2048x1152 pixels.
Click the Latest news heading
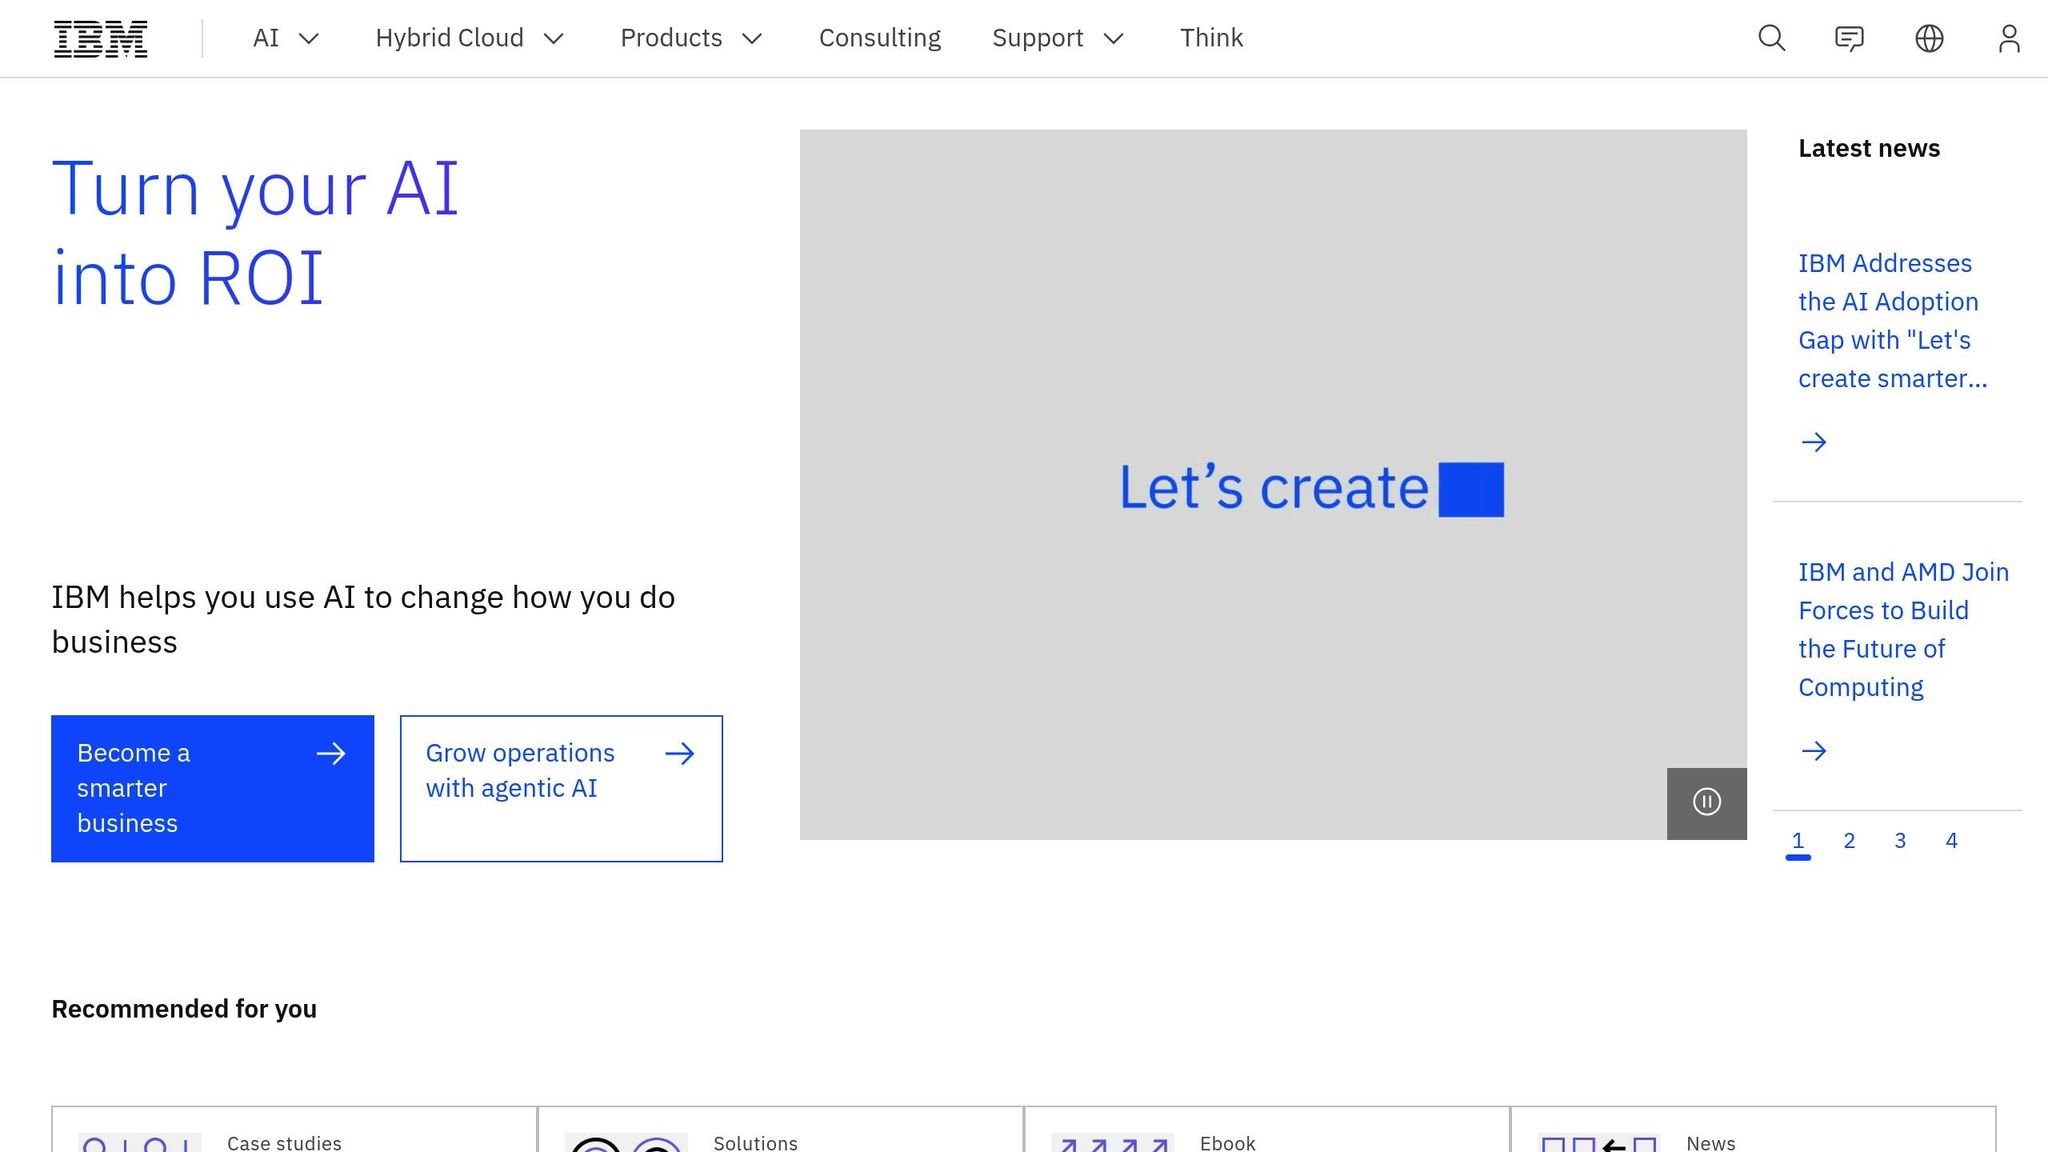click(1869, 148)
